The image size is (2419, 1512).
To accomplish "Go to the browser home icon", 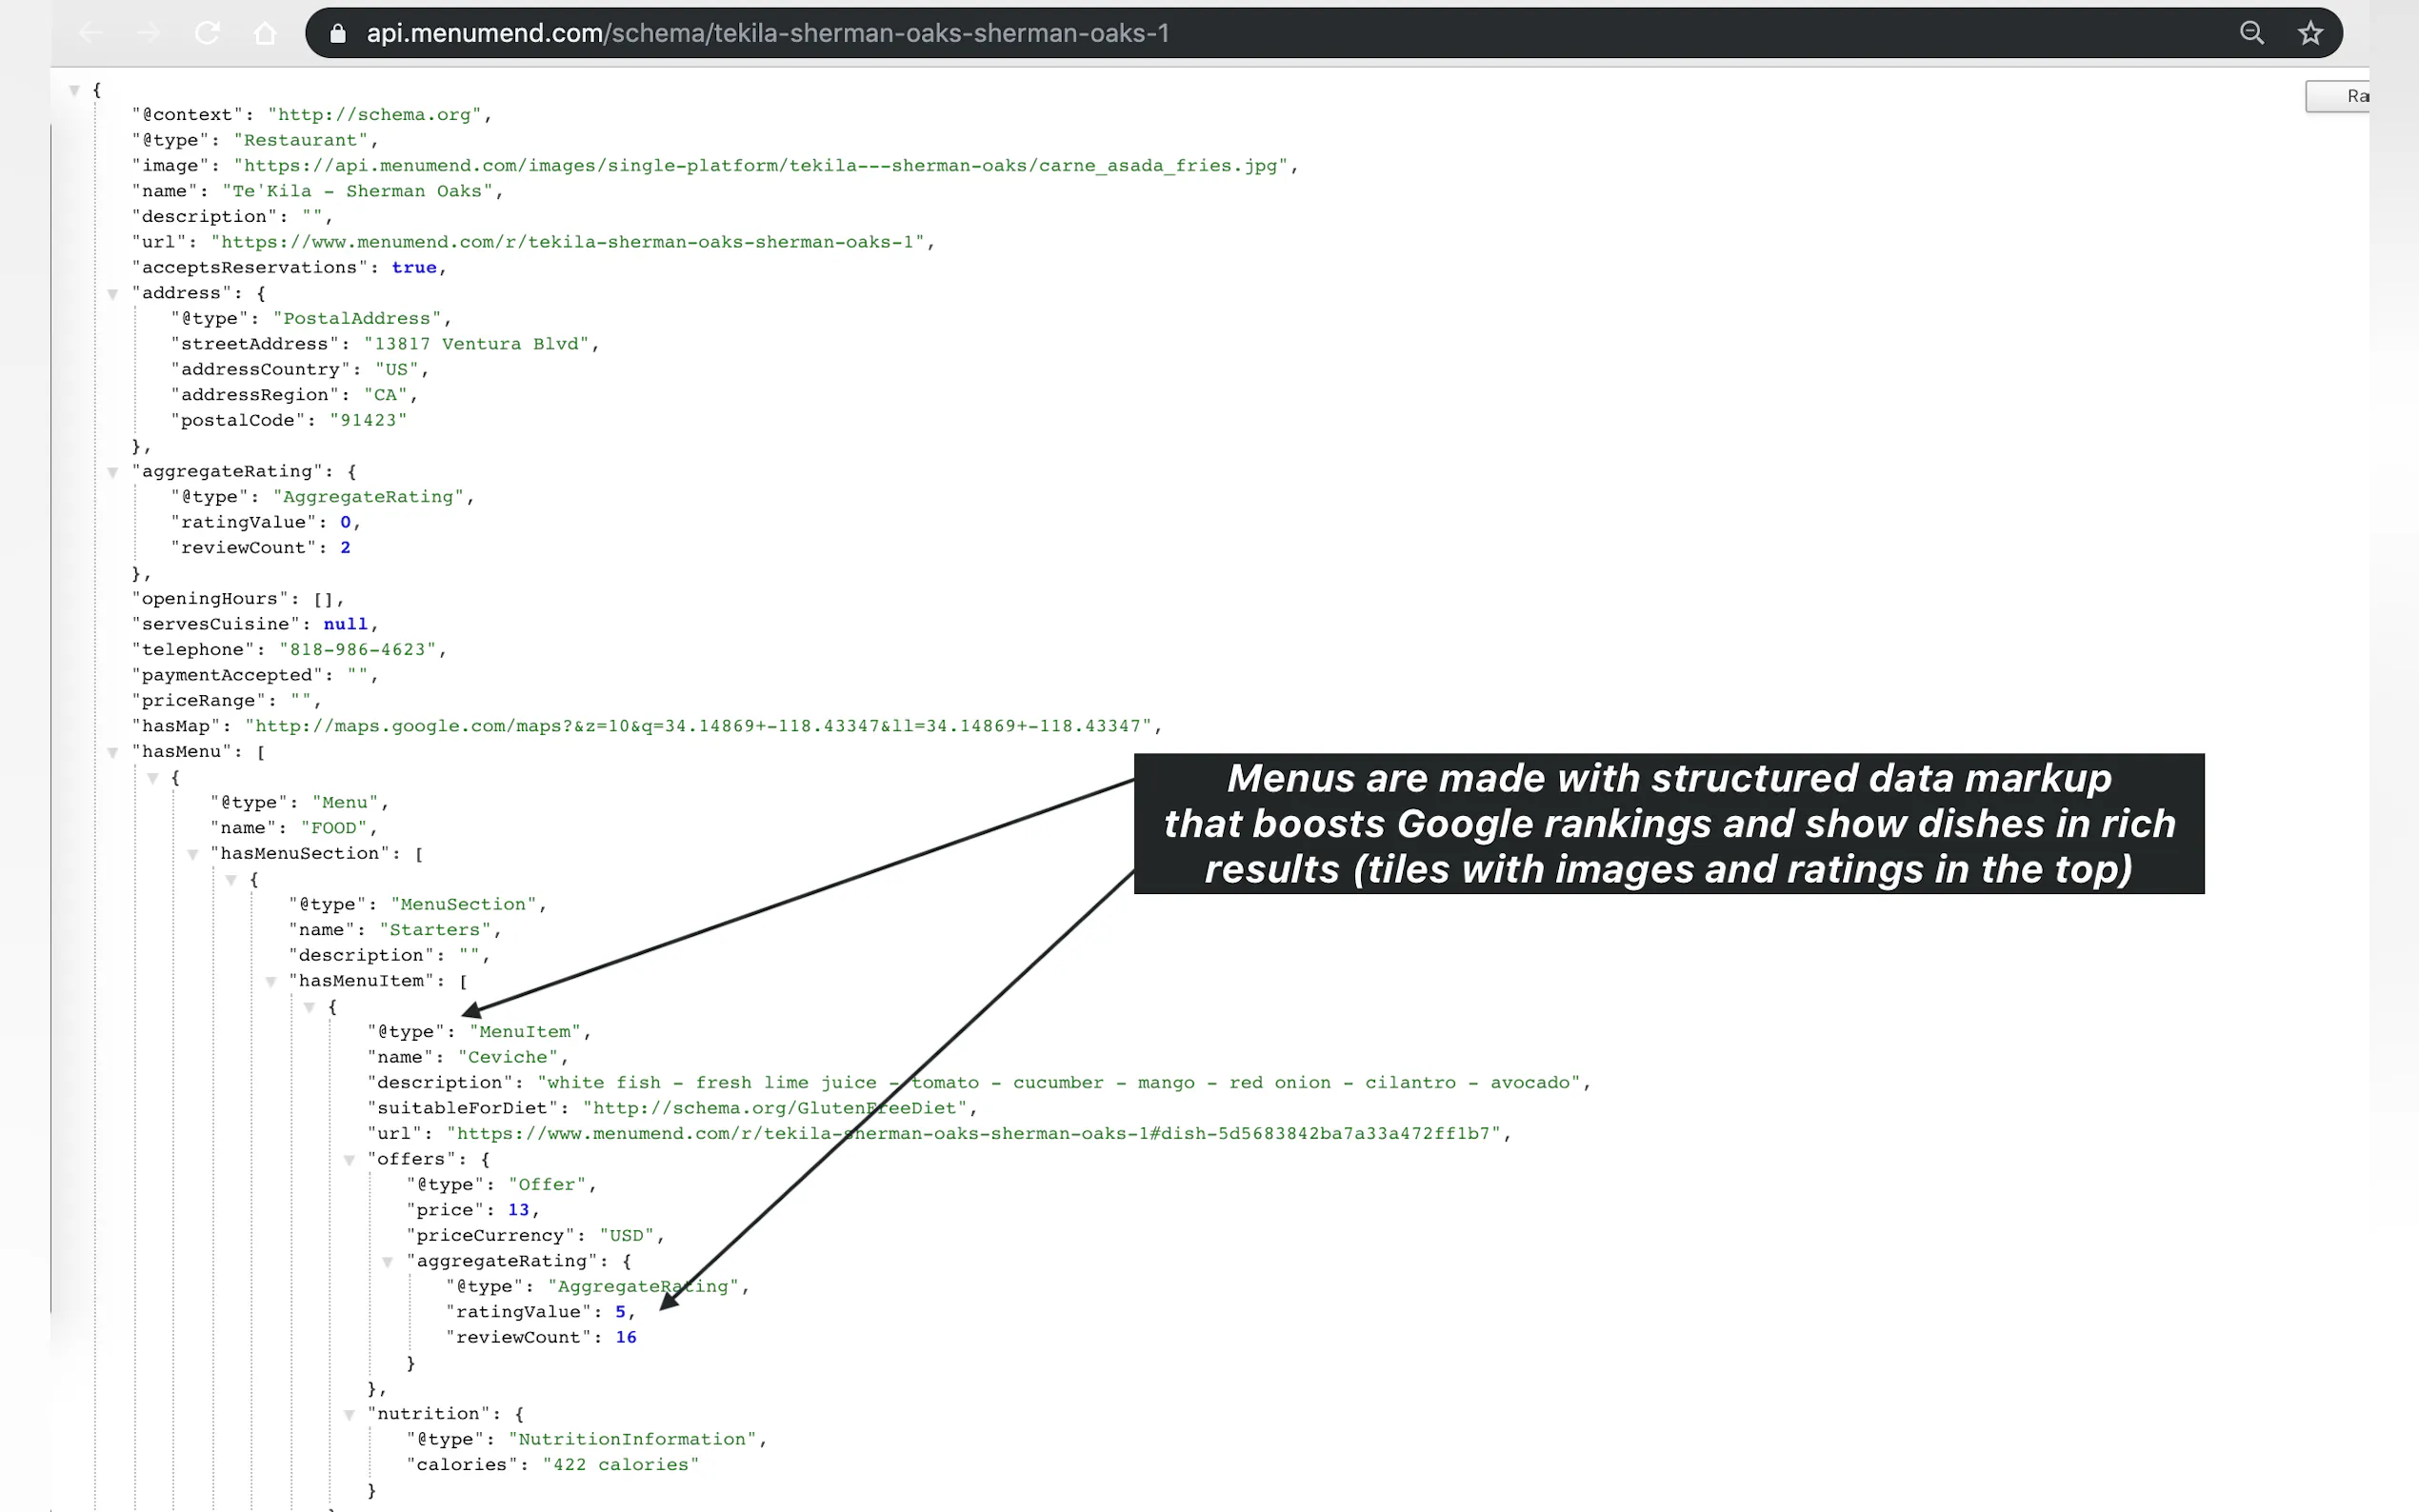I will (265, 33).
